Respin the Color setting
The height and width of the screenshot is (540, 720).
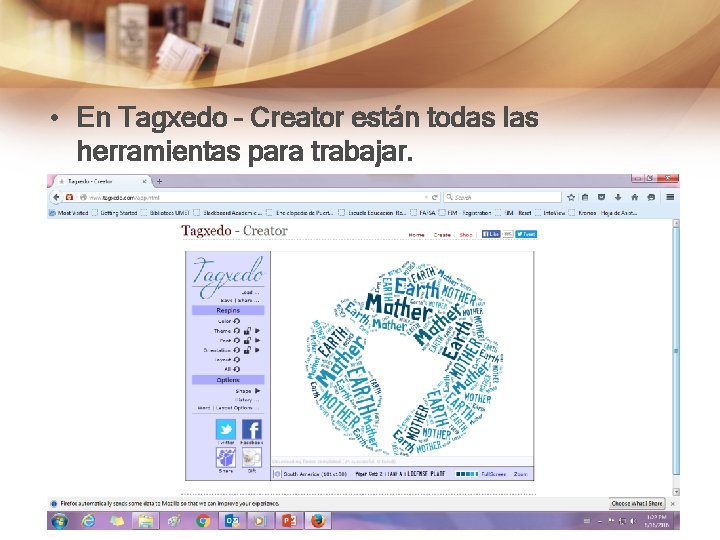[x=237, y=321]
